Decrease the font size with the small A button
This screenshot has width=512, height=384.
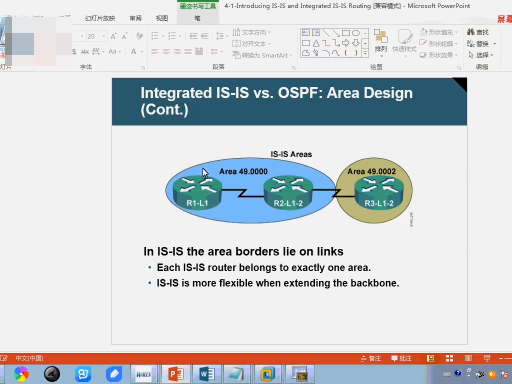pyautogui.click(x=125, y=36)
